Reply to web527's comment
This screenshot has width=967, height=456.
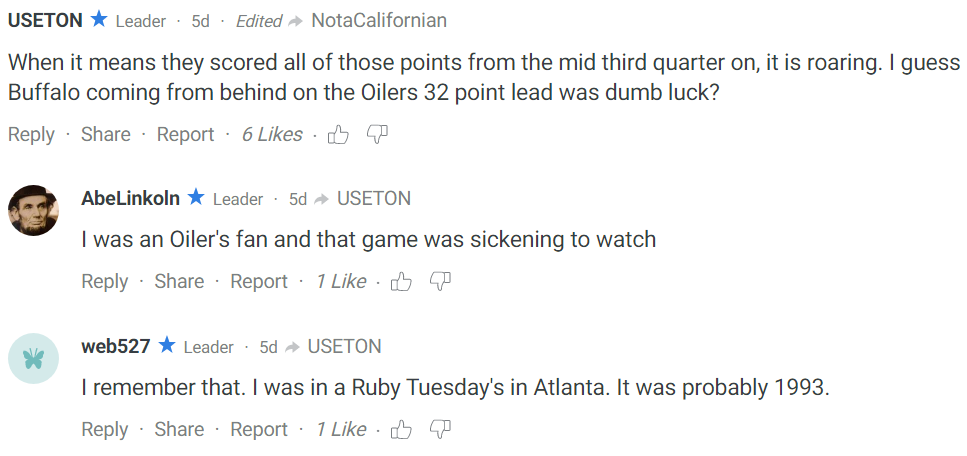click(x=105, y=429)
